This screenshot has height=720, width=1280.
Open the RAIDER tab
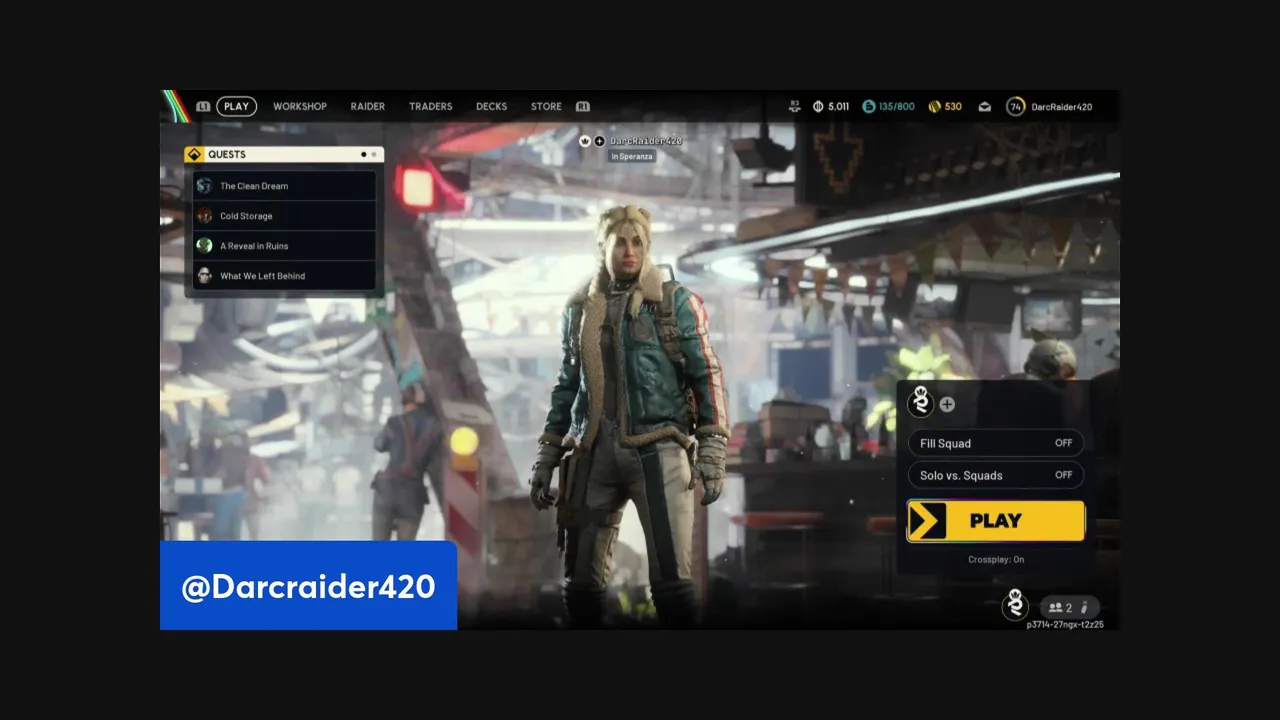(x=368, y=106)
